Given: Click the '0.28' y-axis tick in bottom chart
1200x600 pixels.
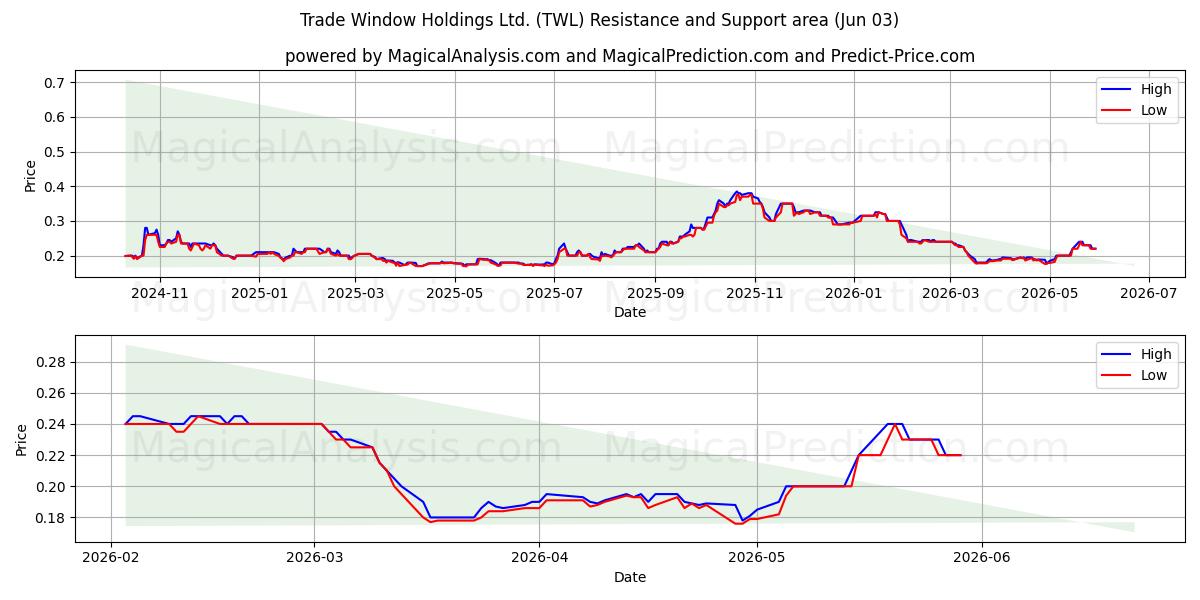Looking at the screenshot, I should (53, 362).
